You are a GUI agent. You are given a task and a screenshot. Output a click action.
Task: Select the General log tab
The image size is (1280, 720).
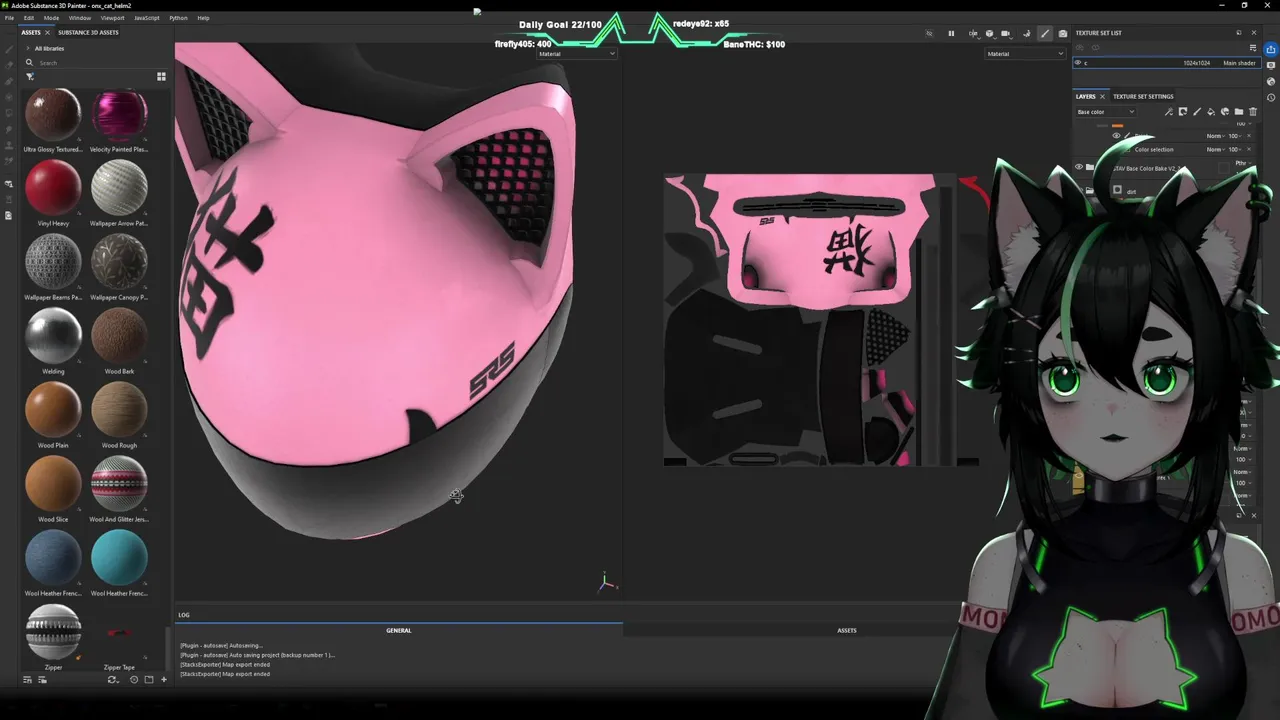pyautogui.click(x=398, y=630)
